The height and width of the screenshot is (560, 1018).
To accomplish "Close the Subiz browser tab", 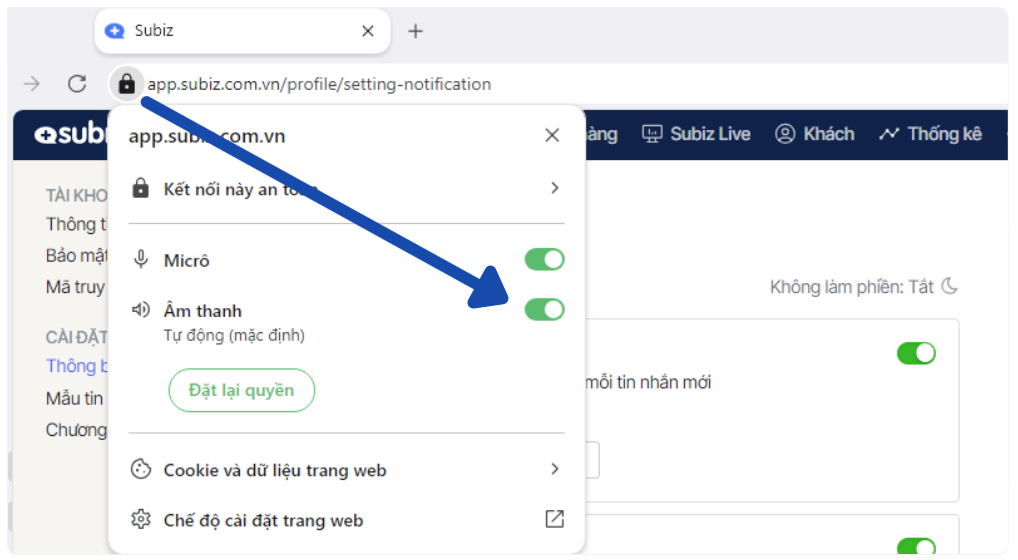I will point(368,31).
